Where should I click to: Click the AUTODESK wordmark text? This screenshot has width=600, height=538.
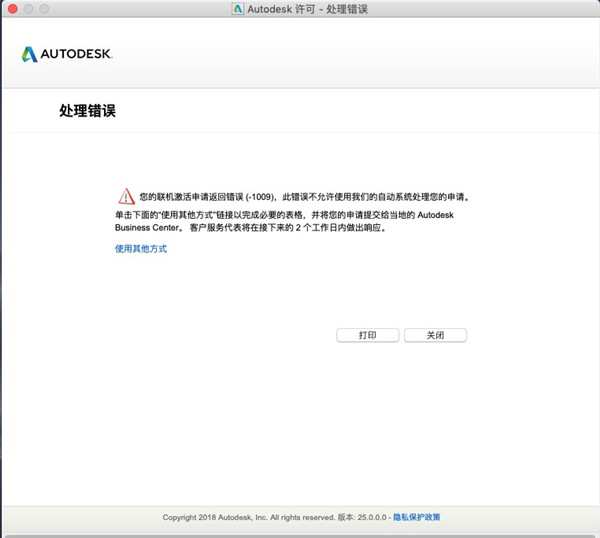77,54
